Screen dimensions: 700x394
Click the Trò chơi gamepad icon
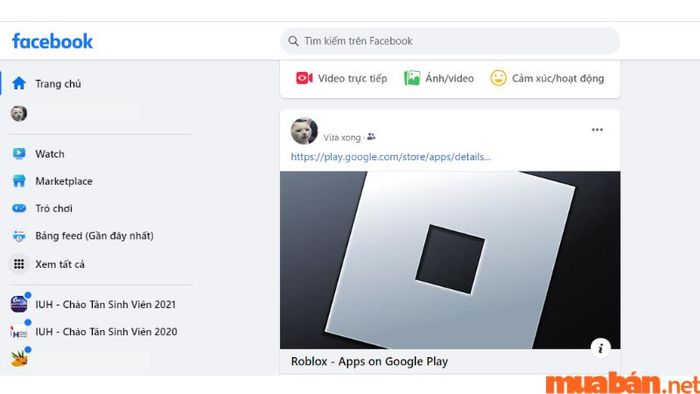coord(19,208)
